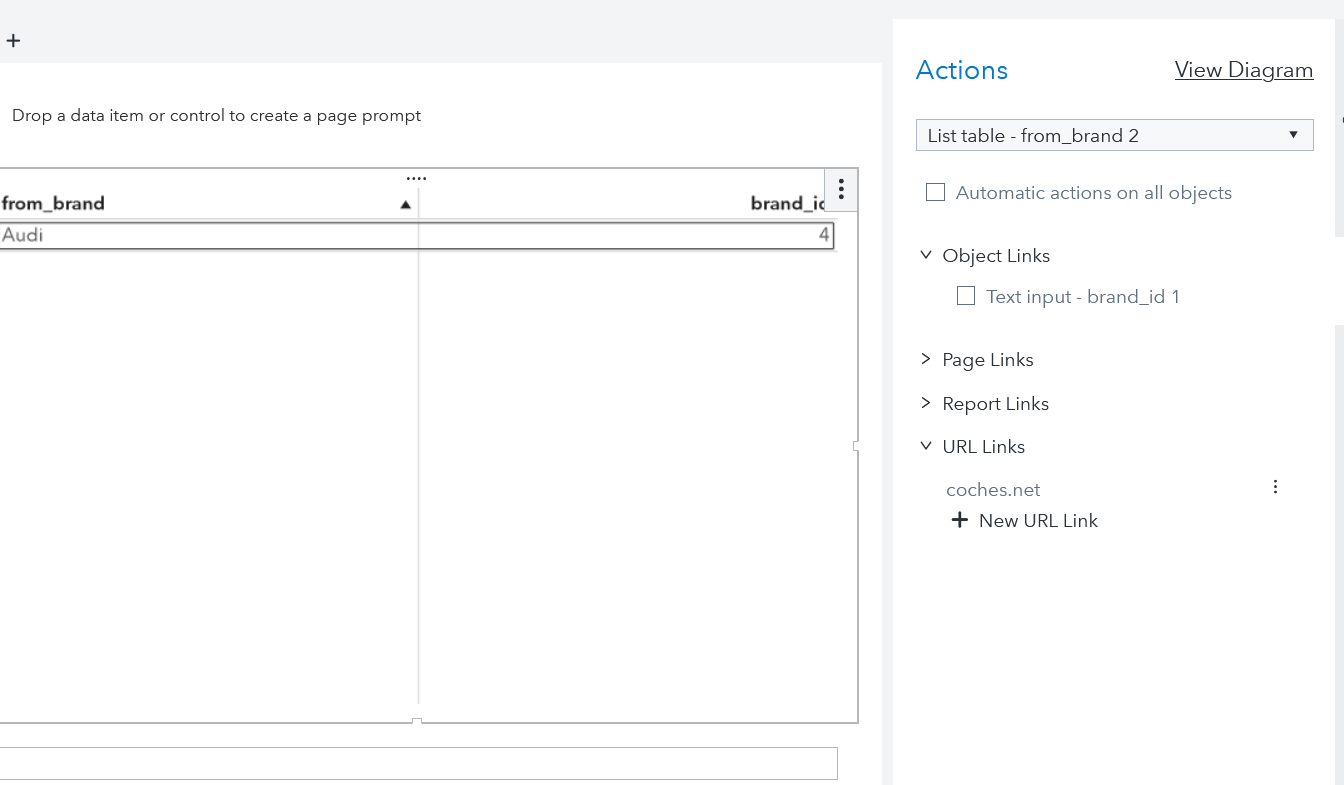Enable Automatic actions on all objects
The width and height of the screenshot is (1344, 785).
click(x=936, y=193)
